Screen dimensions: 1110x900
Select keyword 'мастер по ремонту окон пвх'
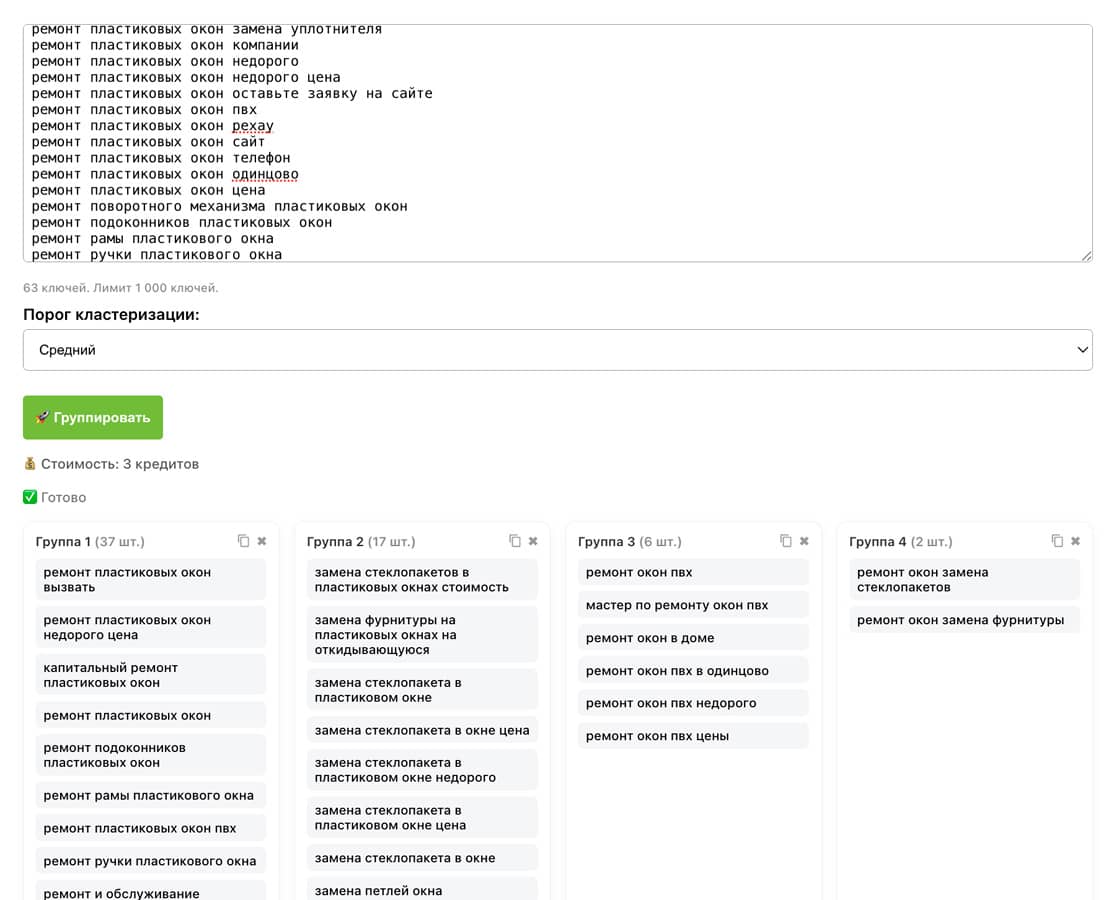click(x=692, y=605)
